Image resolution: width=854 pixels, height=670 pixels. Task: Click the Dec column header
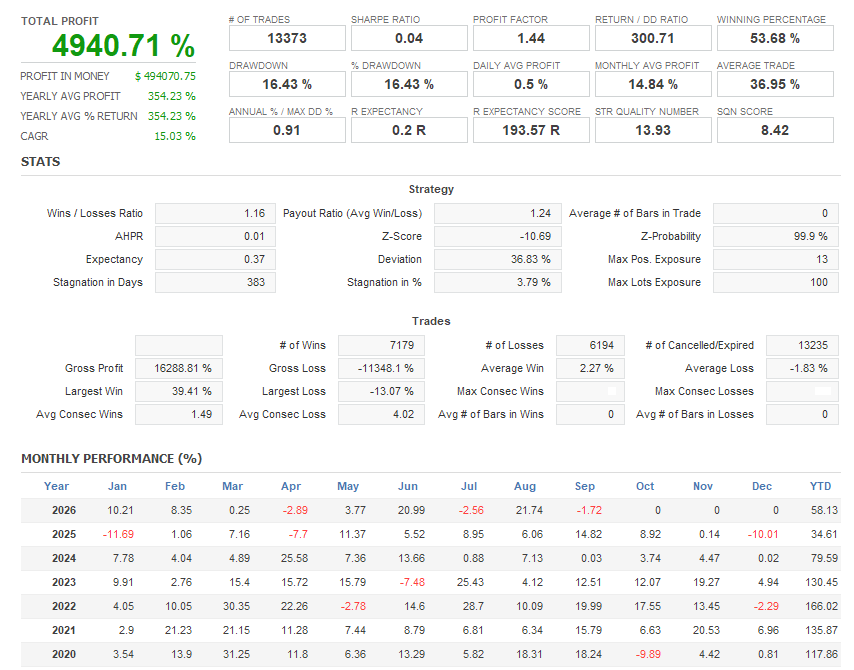click(762, 486)
